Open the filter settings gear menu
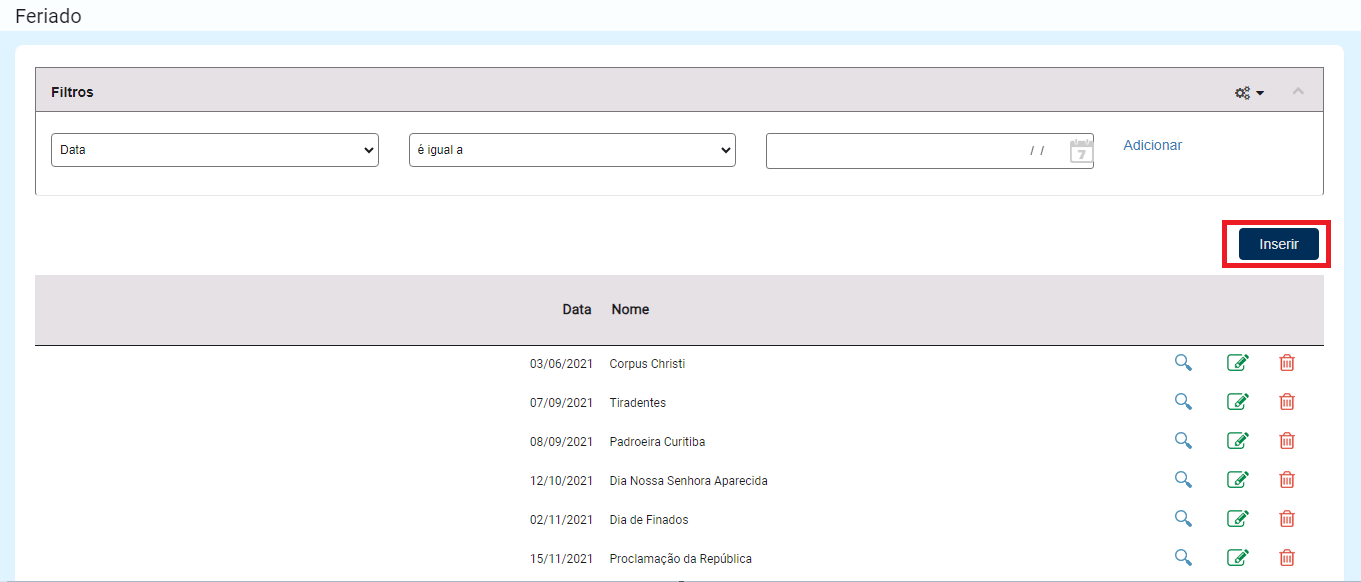 coord(1249,93)
